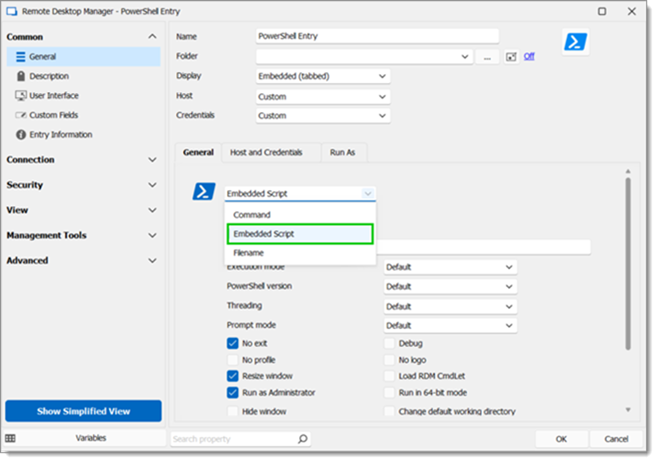Open Custom Fields in the sidebar
The width and height of the screenshot is (657, 463).
point(83,115)
